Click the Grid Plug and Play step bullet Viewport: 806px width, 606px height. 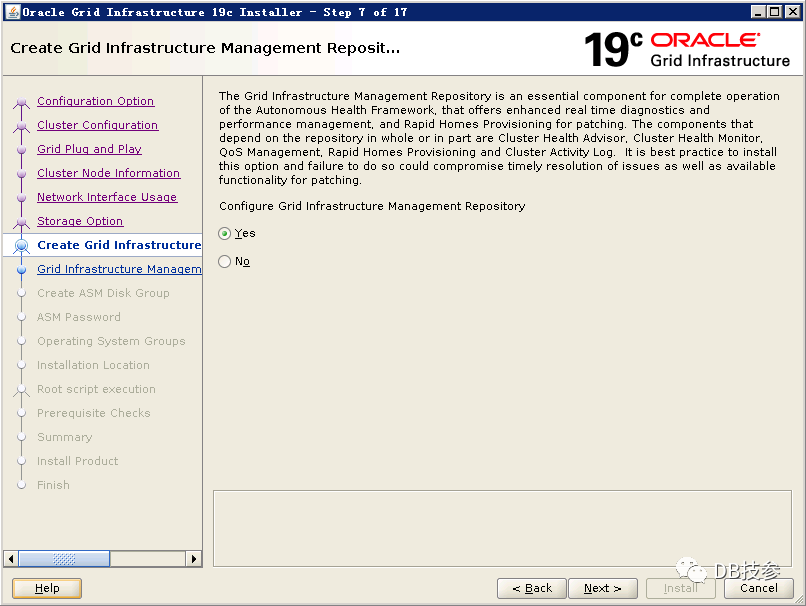[x=22, y=150]
